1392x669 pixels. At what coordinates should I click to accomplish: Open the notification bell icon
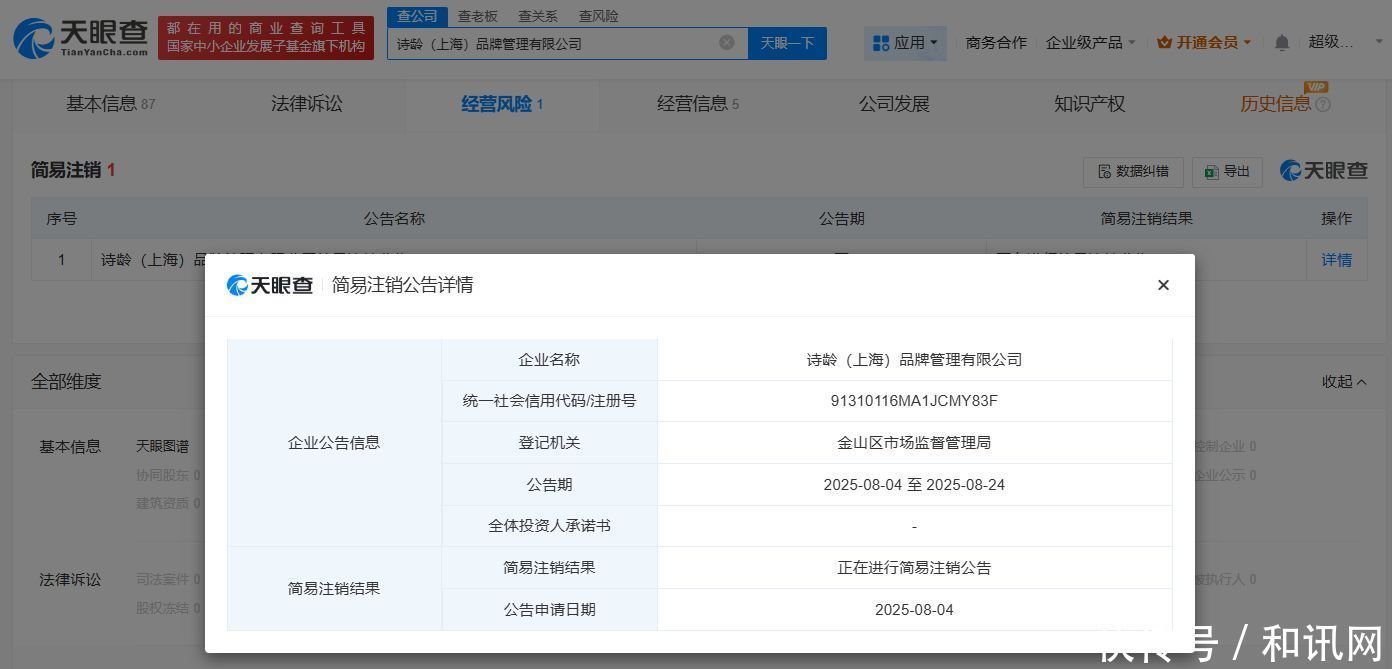click(x=1282, y=43)
